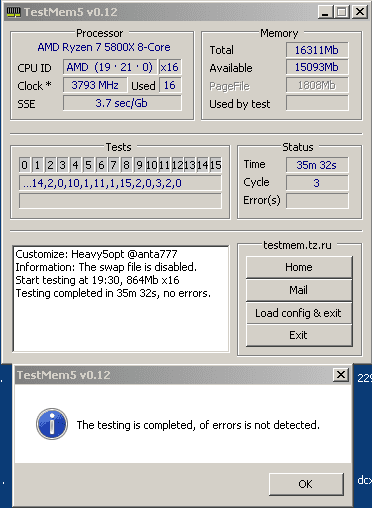The width and height of the screenshot is (372, 508).
Task: Select test number 13 box
Action: 190,165
